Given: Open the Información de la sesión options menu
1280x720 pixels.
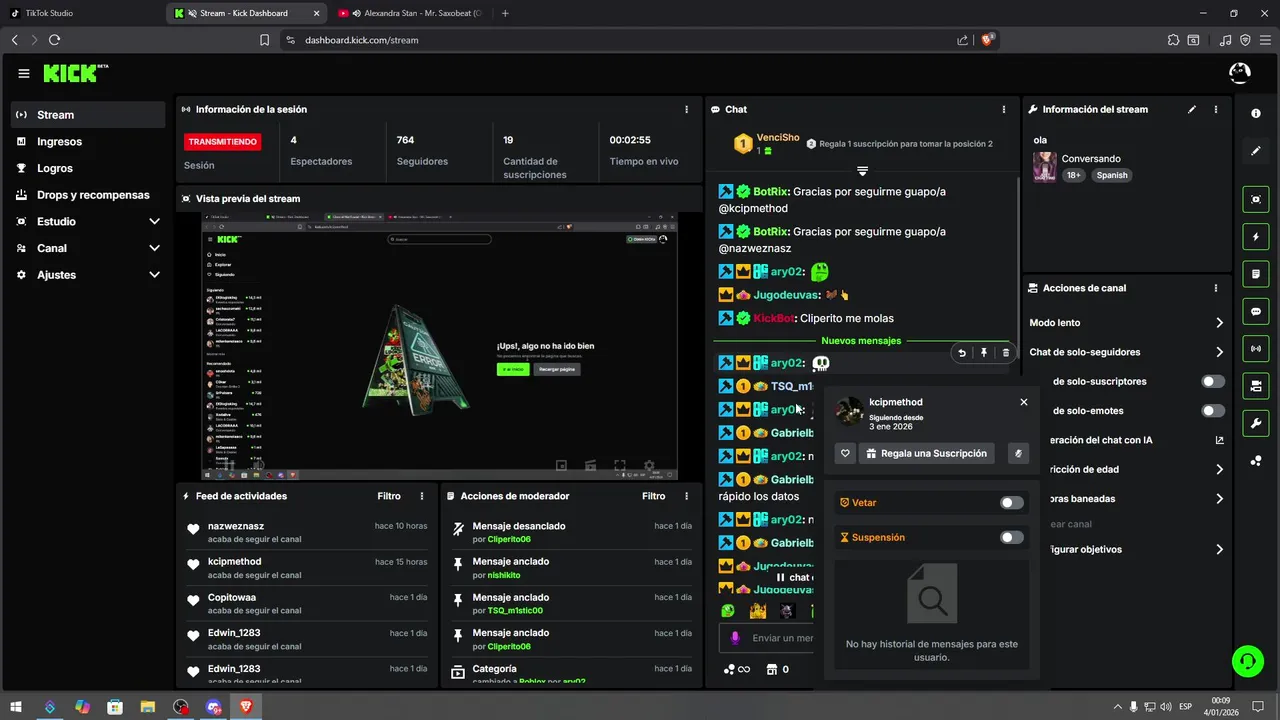Looking at the screenshot, I should point(686,109).
